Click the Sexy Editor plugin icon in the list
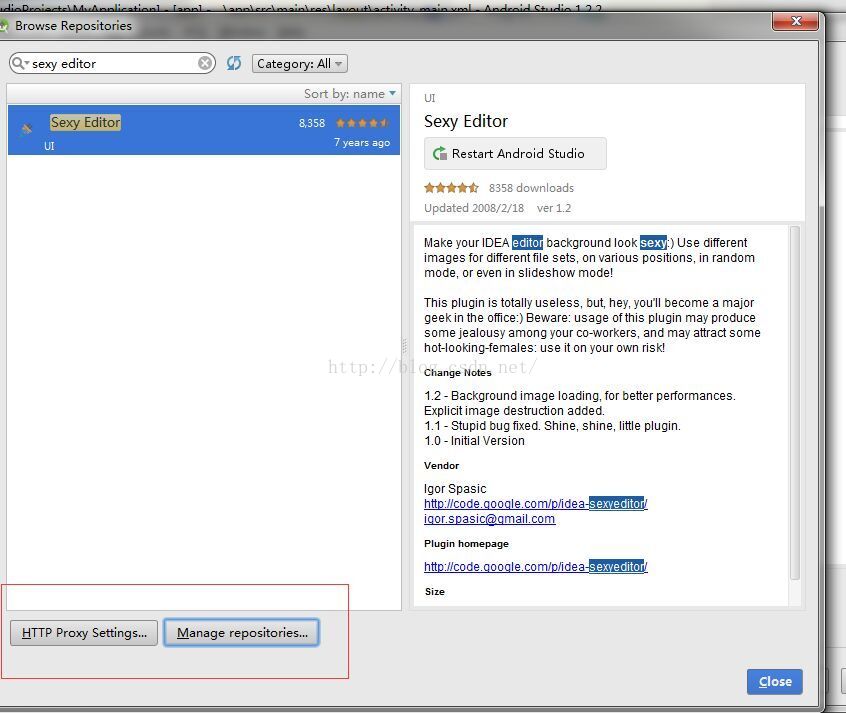This screenshot has width=846, height=713. coord(26,129)
